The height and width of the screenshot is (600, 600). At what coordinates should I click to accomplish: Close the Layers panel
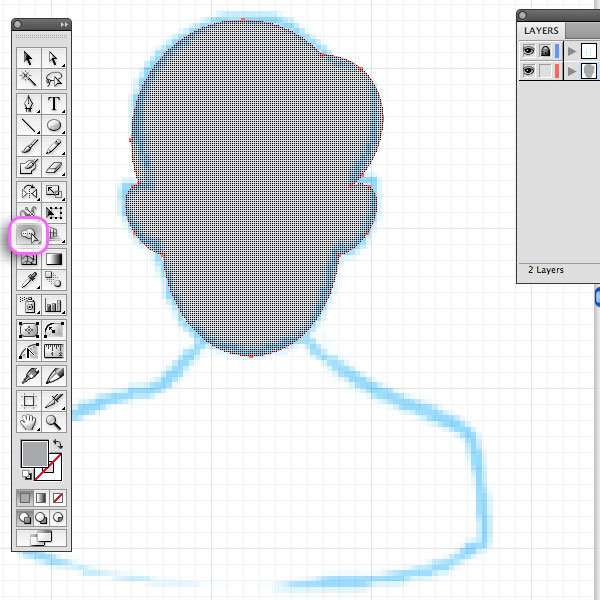click(x=522, y=15)
